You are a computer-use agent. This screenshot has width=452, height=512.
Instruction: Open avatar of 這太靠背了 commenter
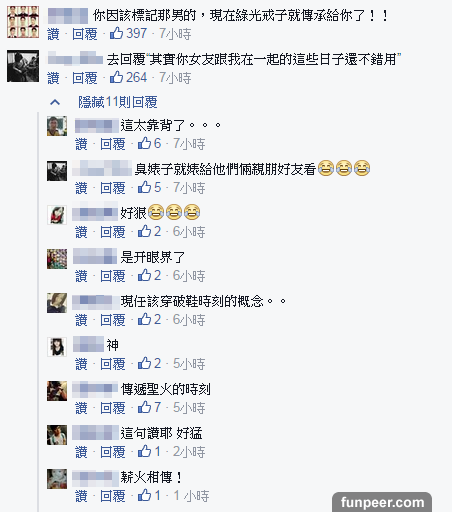click(x=57, y=126)
